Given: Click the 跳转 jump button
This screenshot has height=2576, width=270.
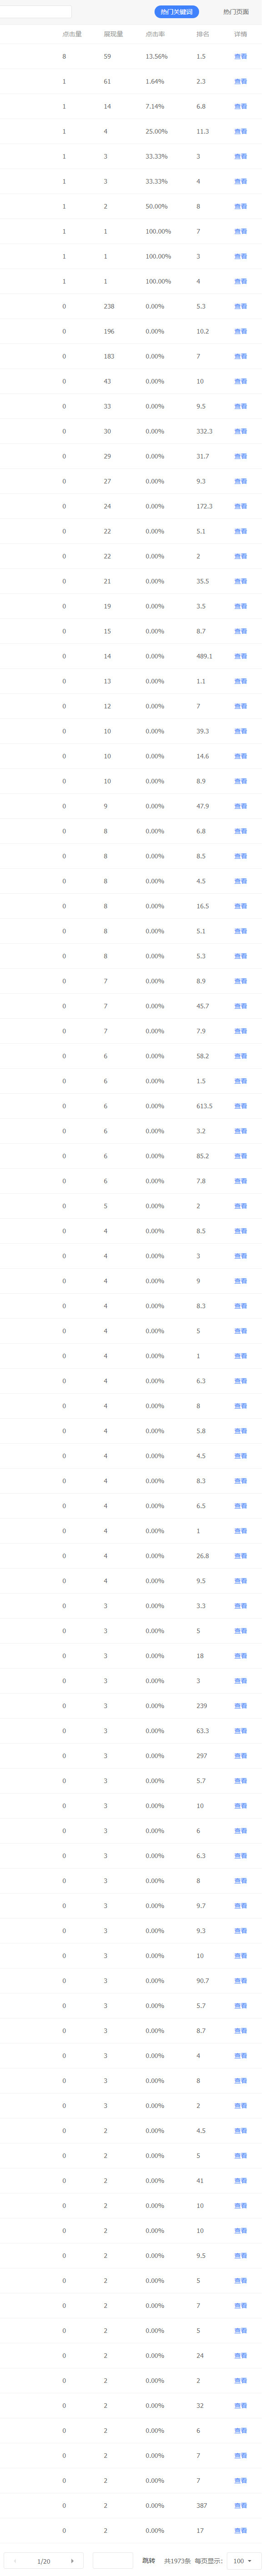Looking at the screenshot, I should 149,2560.
